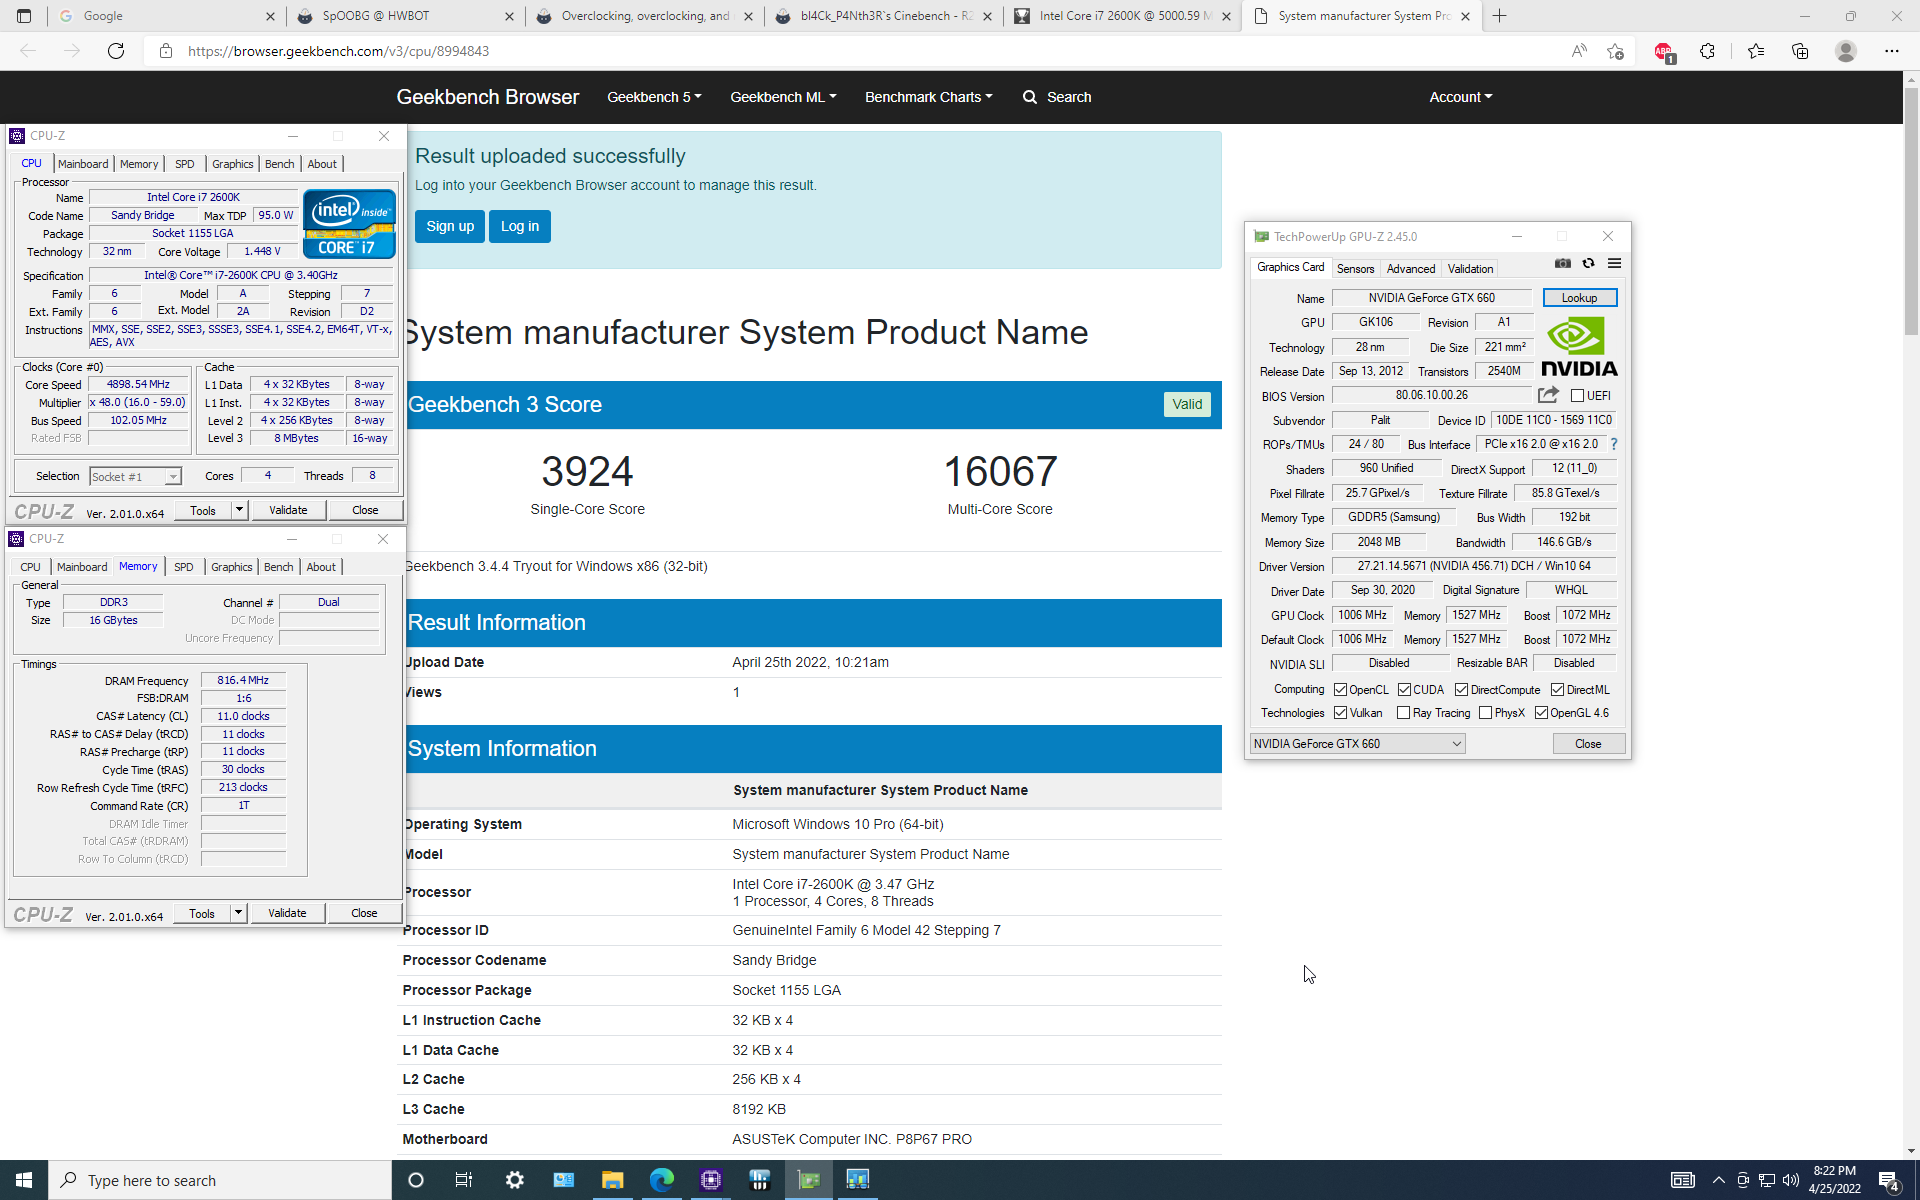This screenshot has height=1200, width=1920.
Task: Expand the Geekbench ML dropdown menu
Action: [783, 97]
